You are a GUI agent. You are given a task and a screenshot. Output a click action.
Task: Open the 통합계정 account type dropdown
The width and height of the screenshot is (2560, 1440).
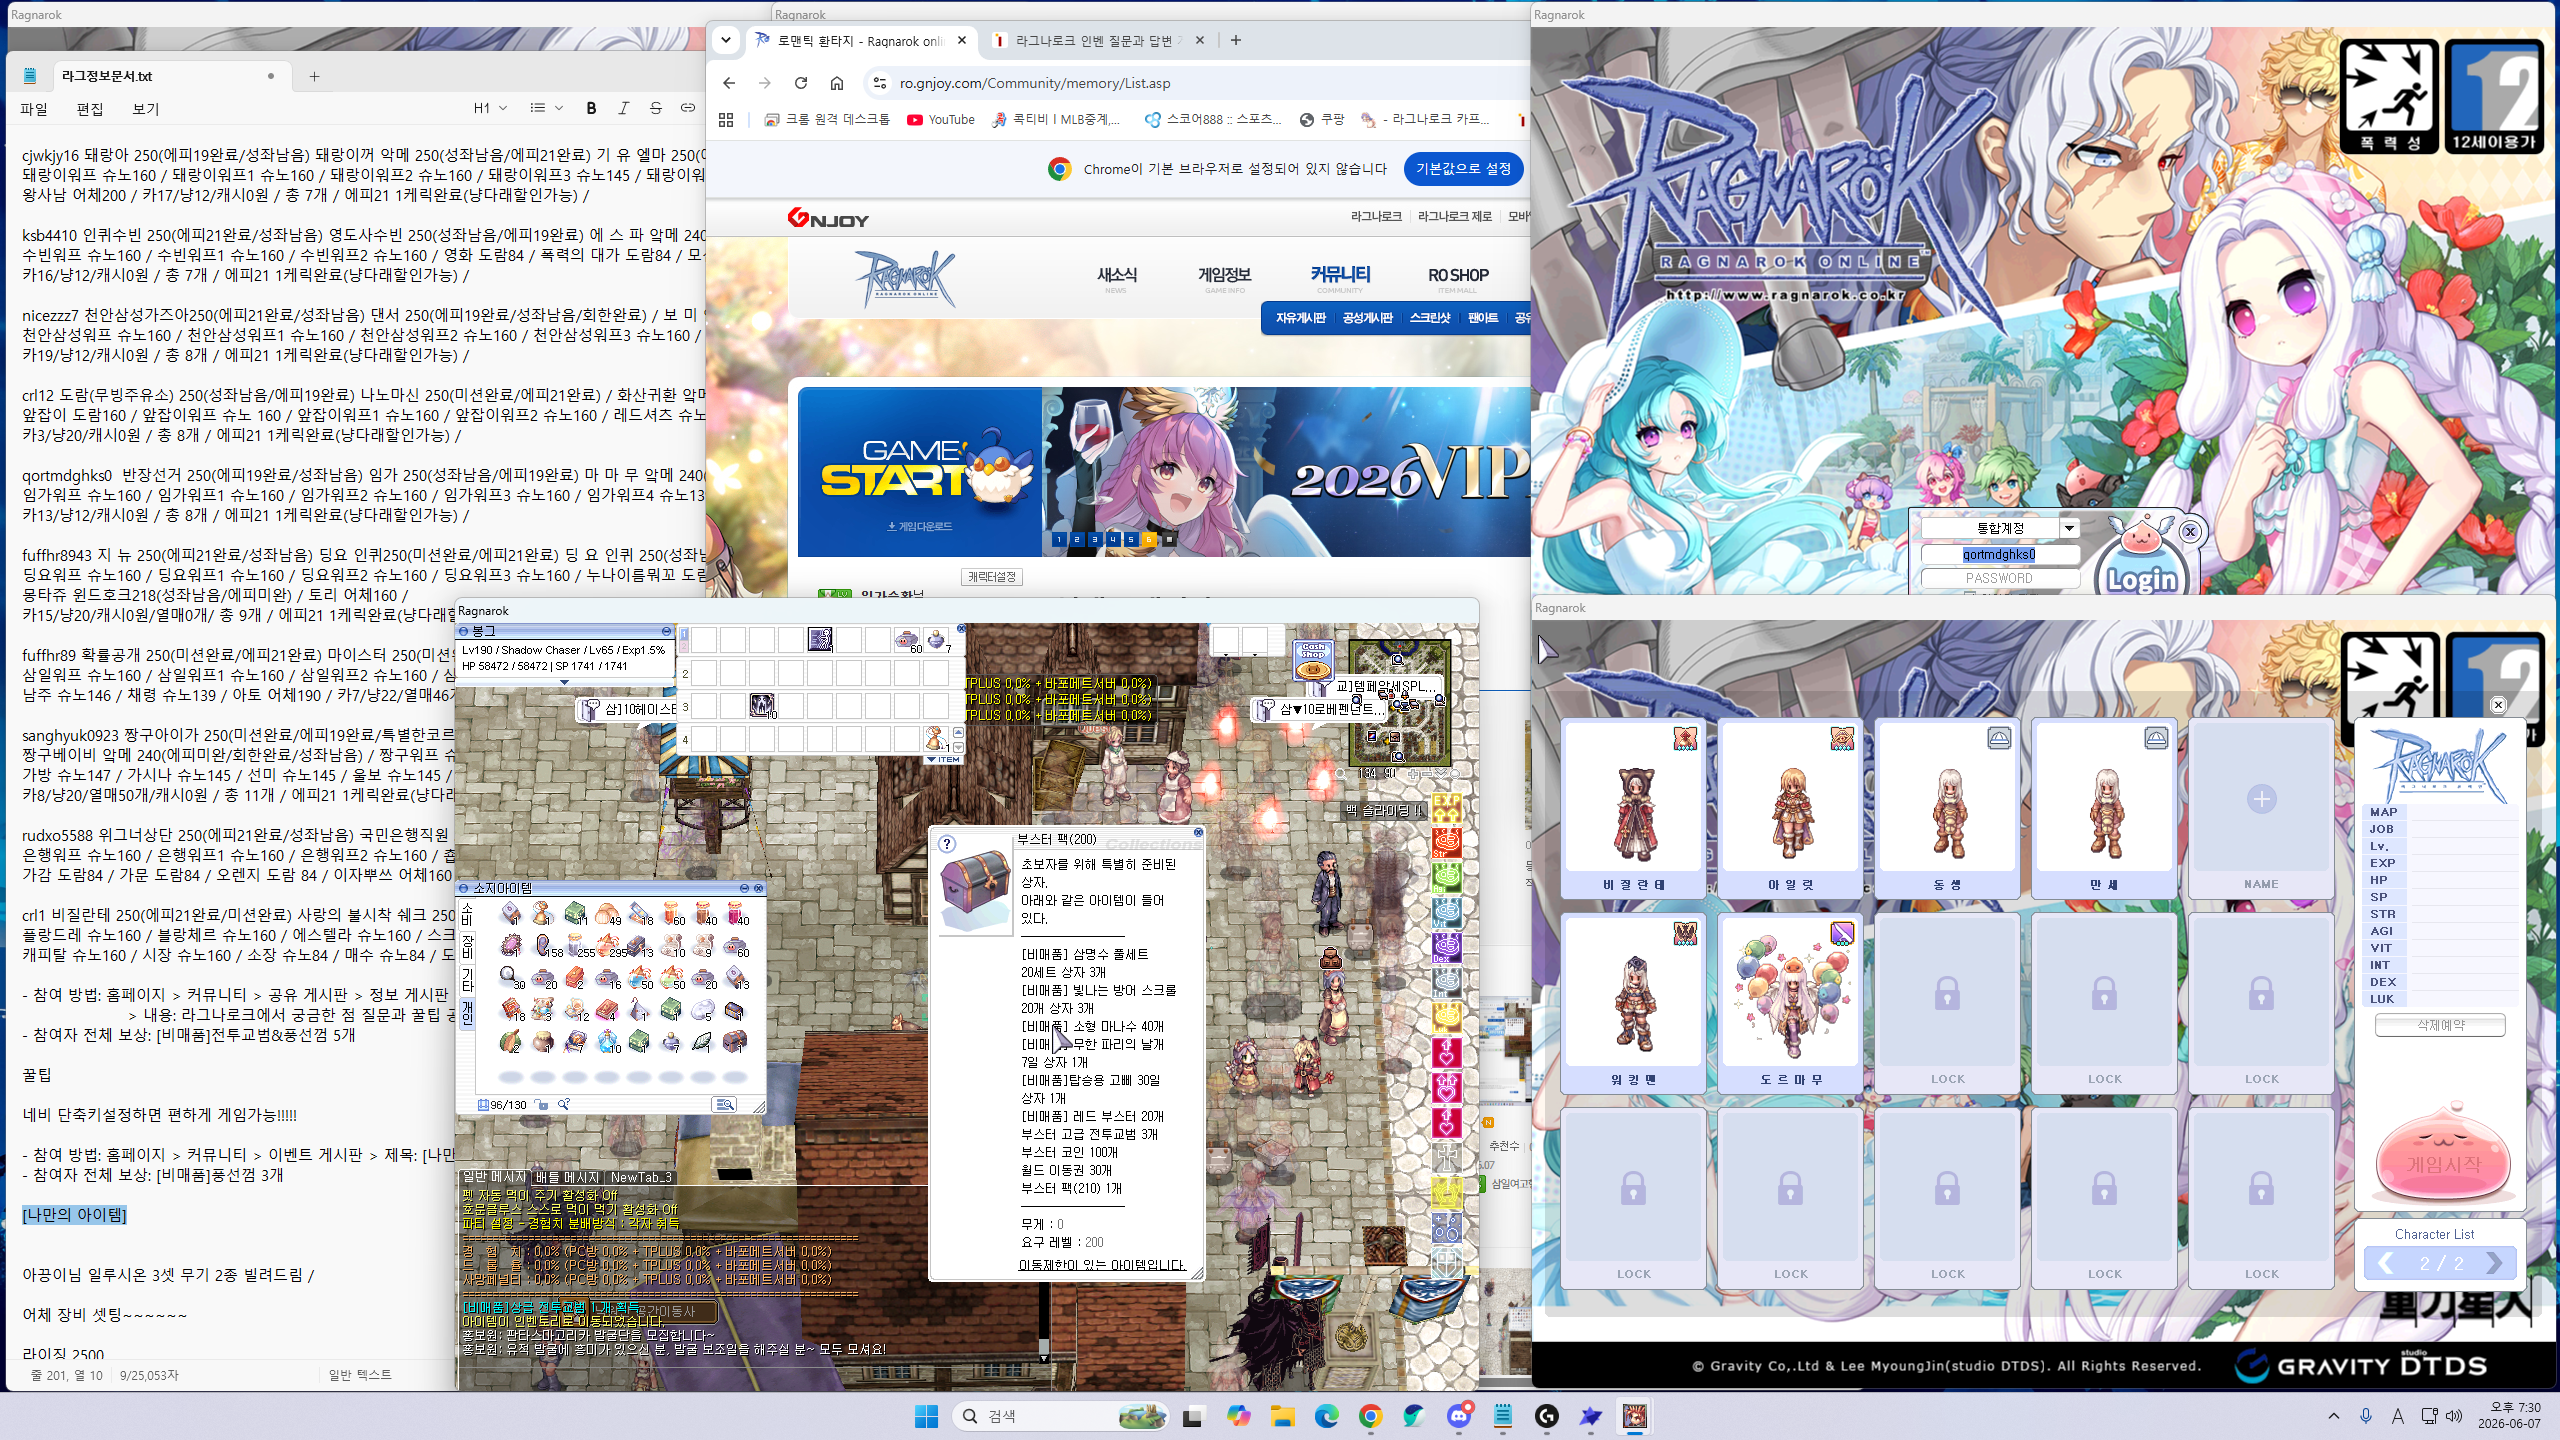[x=2069, y=528]
